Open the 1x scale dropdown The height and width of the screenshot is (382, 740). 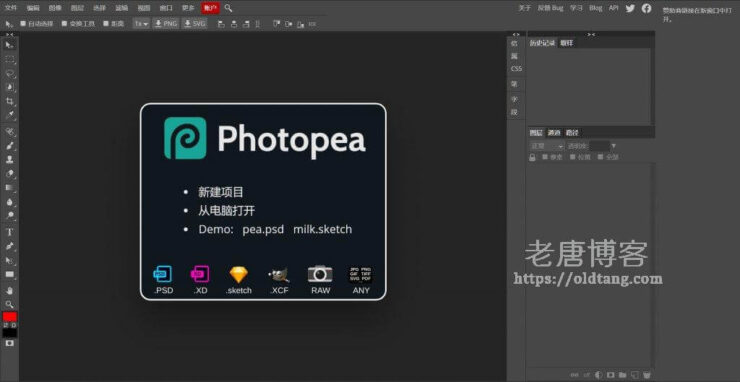click(141, 23)
